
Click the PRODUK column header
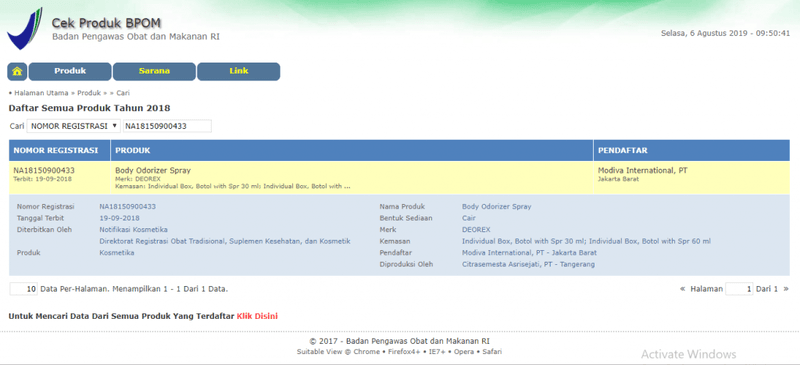(x=352, y=151)
